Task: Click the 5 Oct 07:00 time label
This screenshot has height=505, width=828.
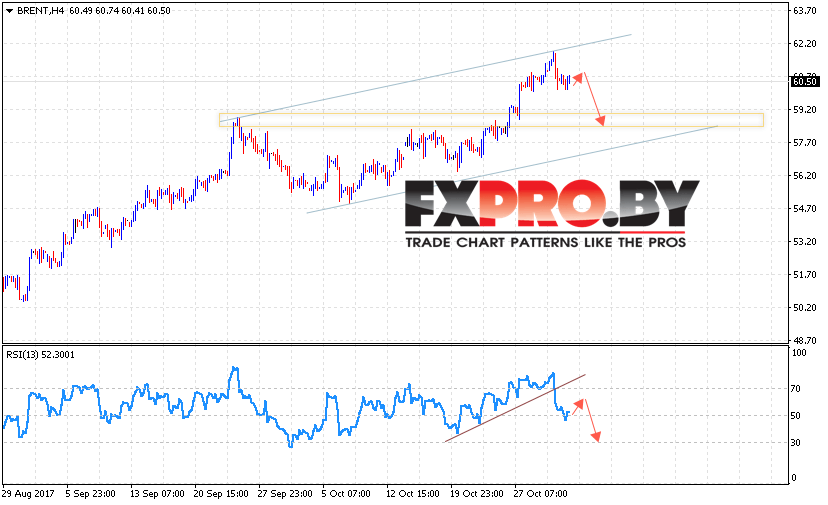Action: point(346,494)
